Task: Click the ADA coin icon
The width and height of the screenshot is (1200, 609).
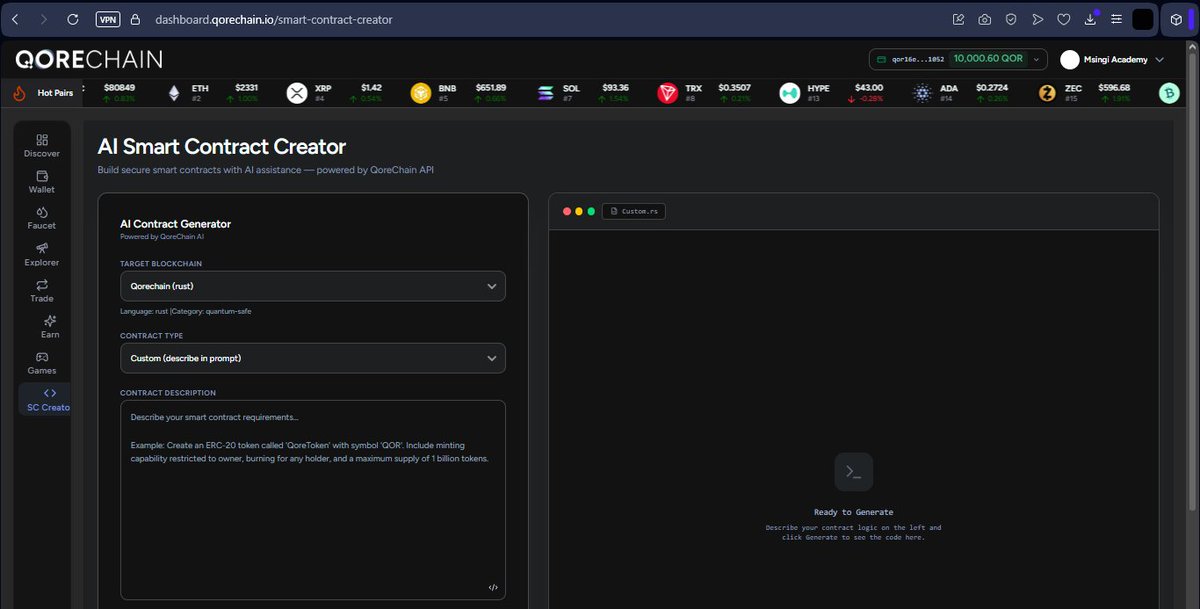Action: [x=921, y=93]
